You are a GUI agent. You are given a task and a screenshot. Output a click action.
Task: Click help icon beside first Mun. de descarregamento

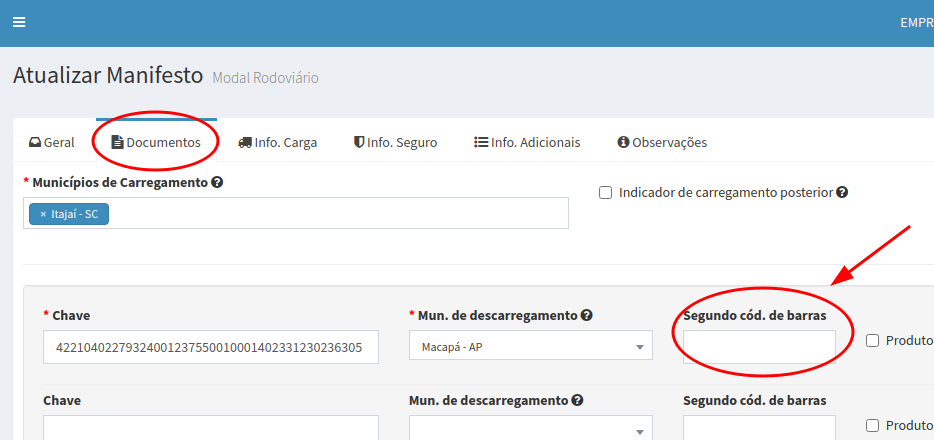(x=587, y=315)
